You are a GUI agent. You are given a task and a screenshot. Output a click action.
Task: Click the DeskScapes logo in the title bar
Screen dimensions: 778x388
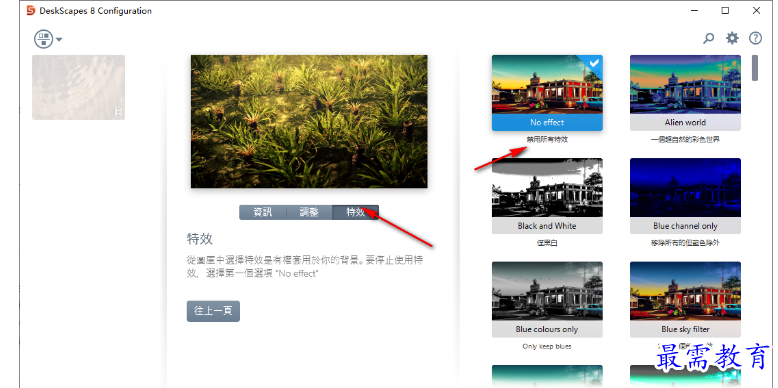coord(31,10)
